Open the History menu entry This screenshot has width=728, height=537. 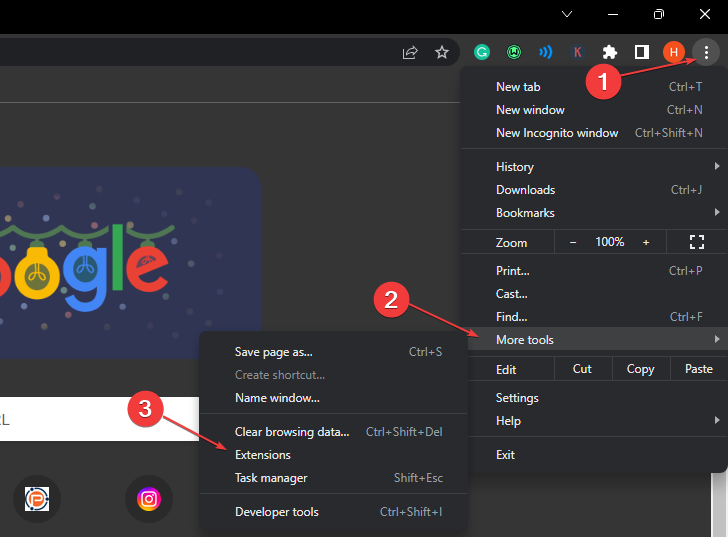pyautogui.click(x=594, y=167)
